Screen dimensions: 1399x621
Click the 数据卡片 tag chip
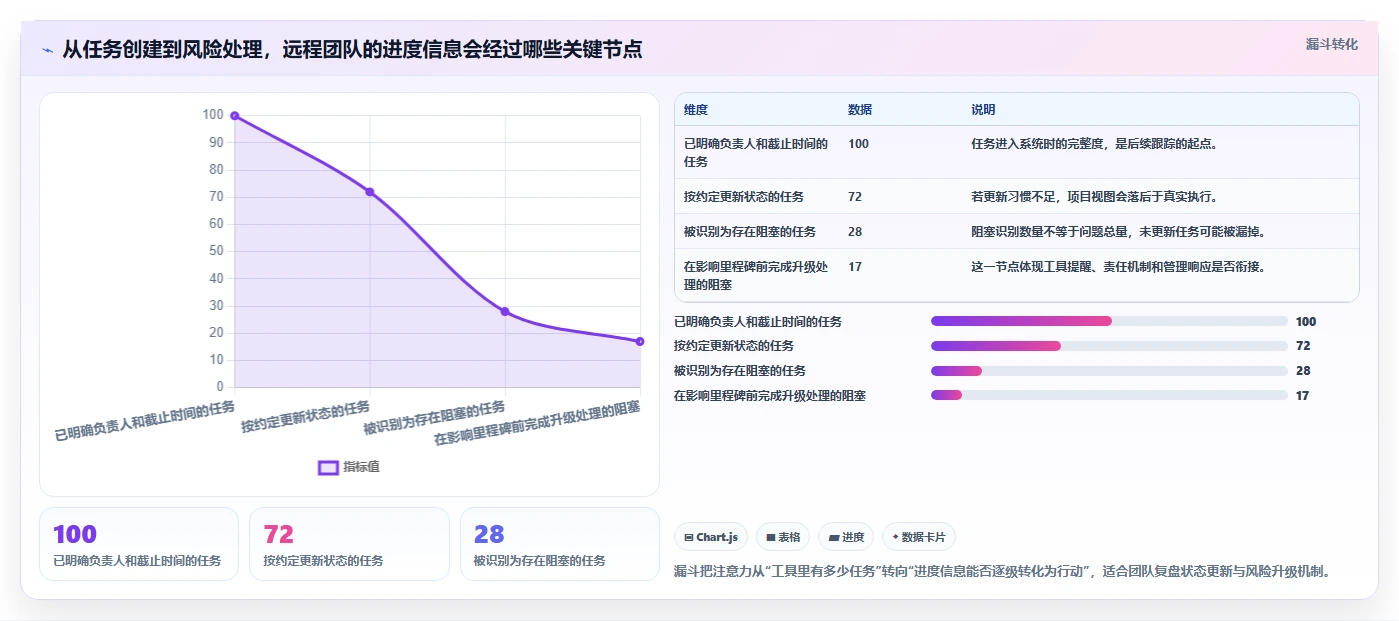[918, 537]
